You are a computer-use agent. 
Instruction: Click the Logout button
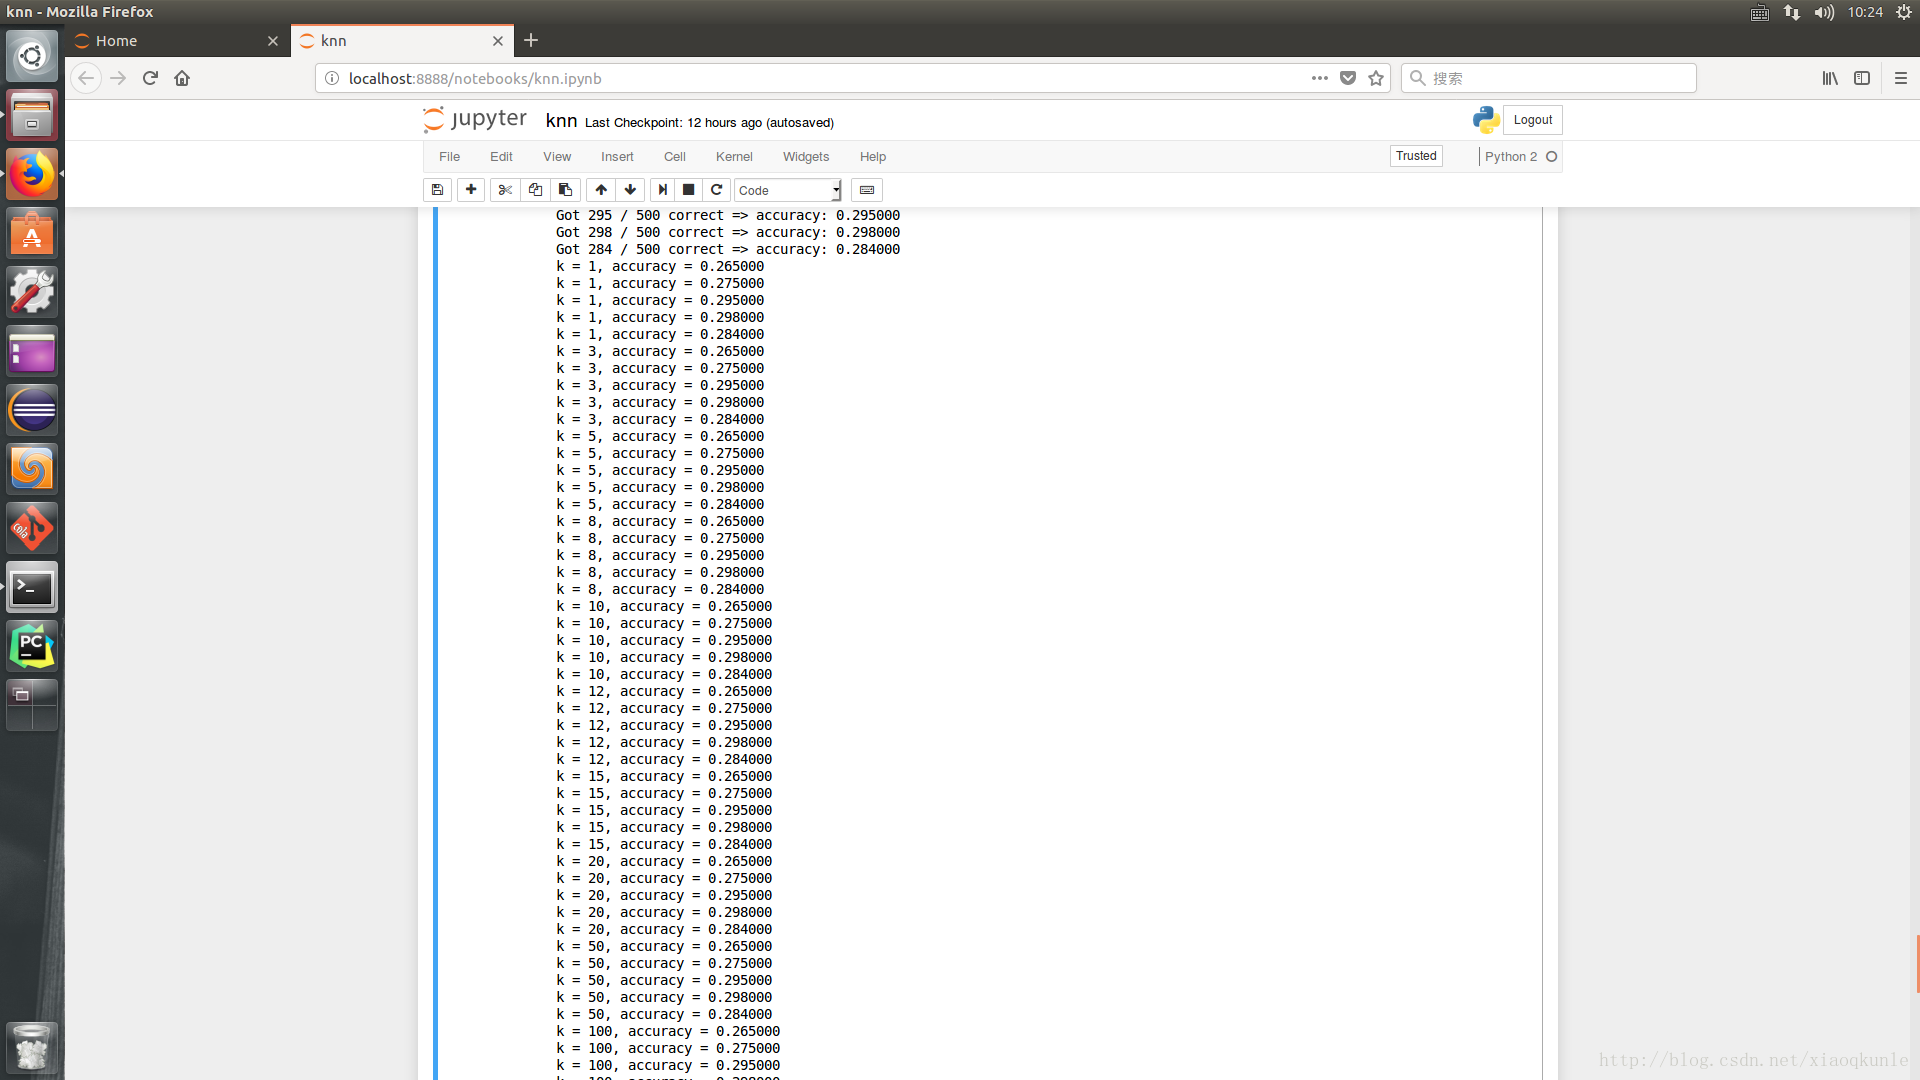pyautogui.click(x=1532, y=120)
